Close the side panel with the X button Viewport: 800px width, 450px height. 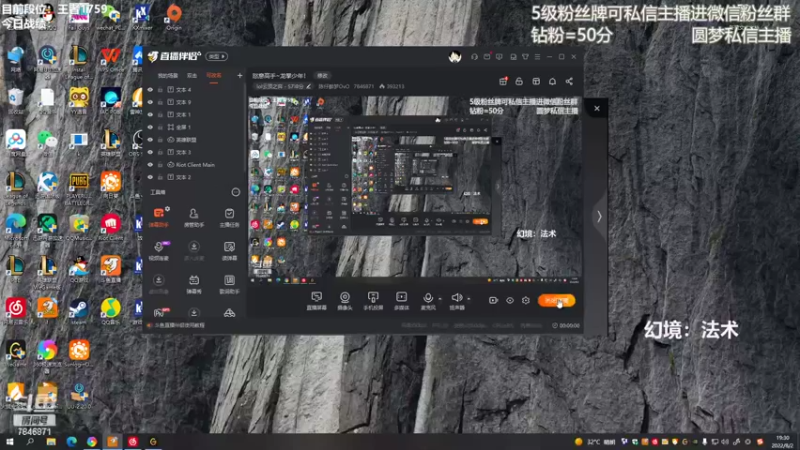click(x=596, y=108)
